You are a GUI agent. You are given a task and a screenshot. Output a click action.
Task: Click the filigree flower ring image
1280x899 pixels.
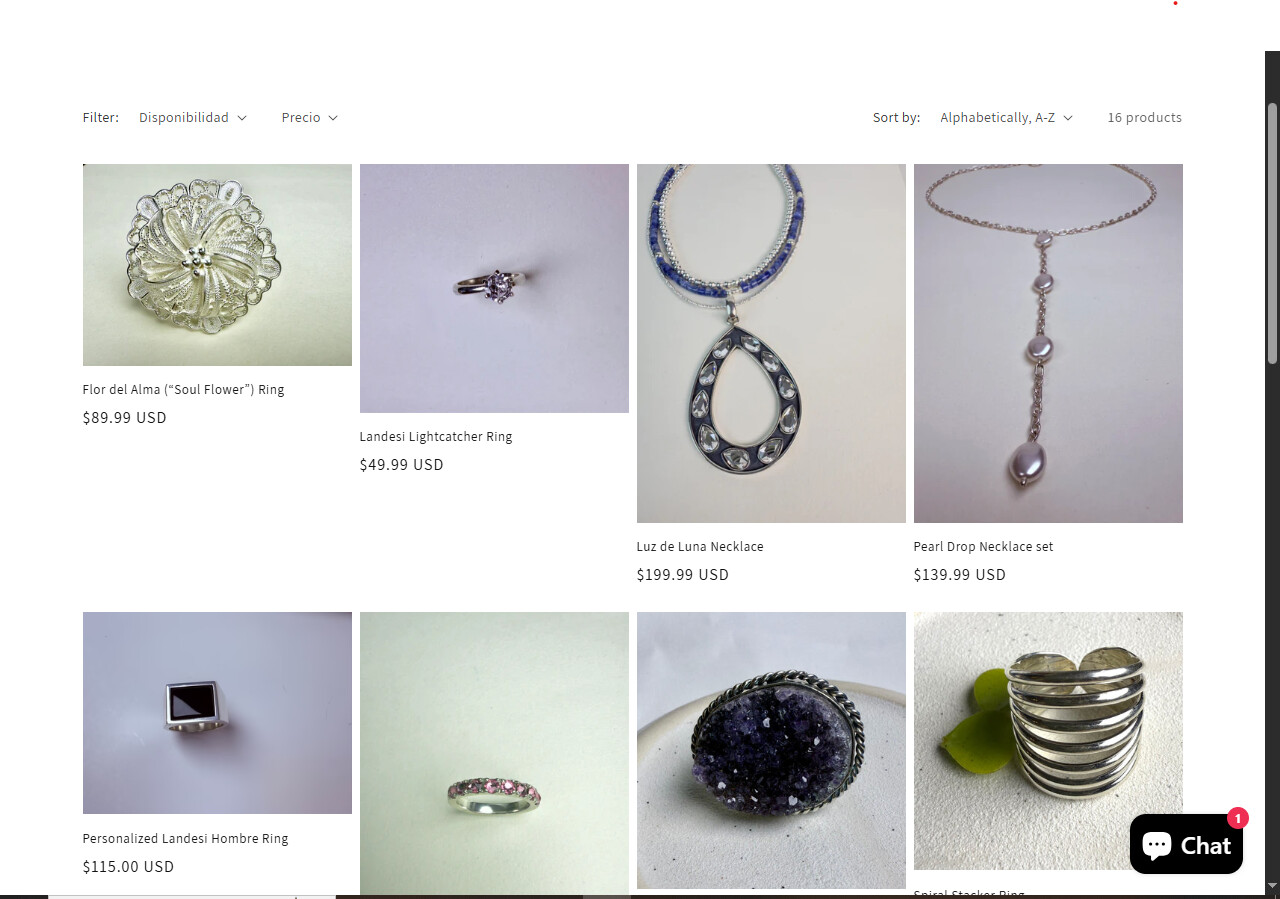pos(217,265)
